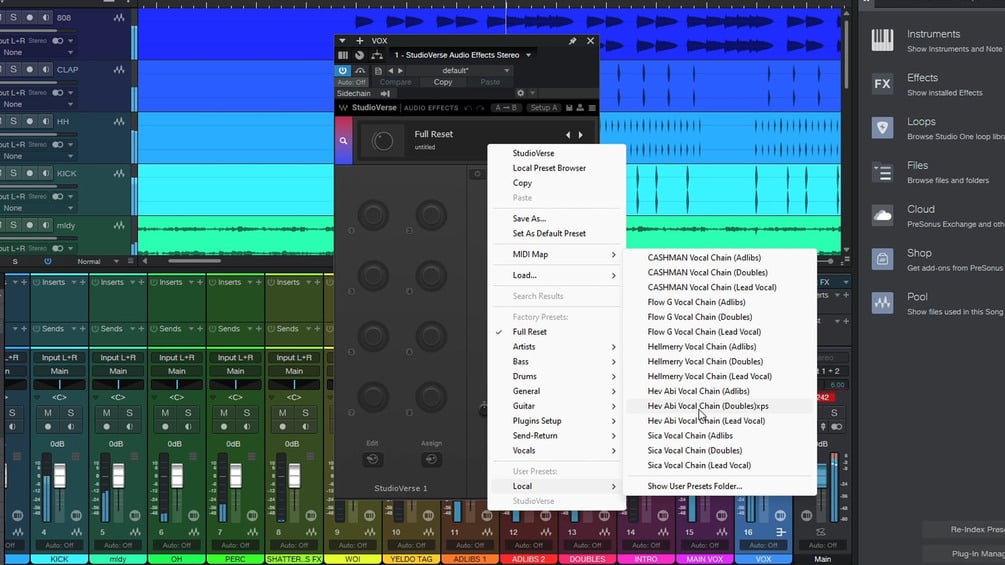Image resolution: width=1005 pixels, height=565 pixels.
Task: Toggle monitor on the HH track
Action: click(46, 121)
